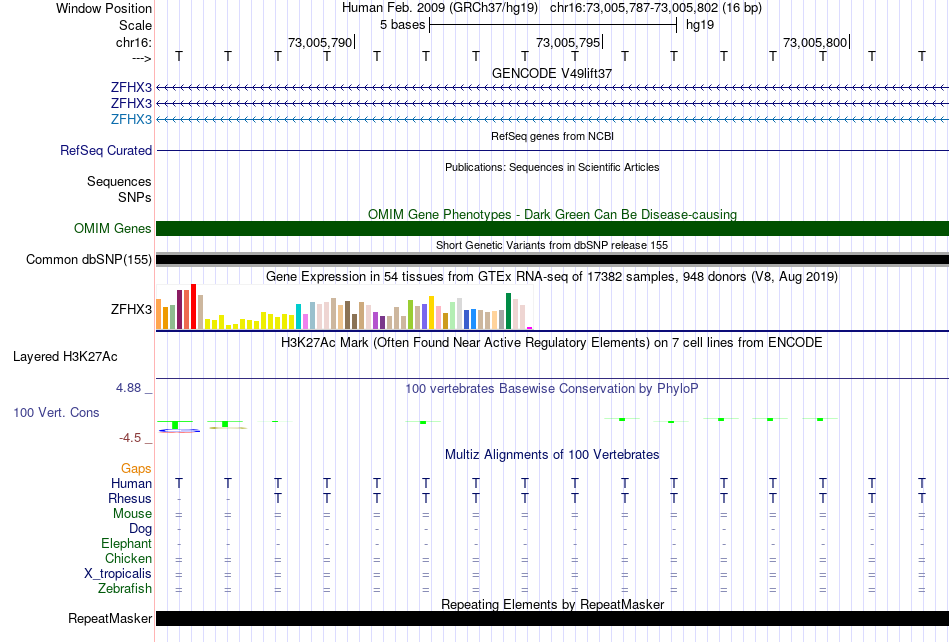The height and width of the screenshot is (642, 950).
Task: Click the orange 'Gaps' label
Action: [136, 468]
